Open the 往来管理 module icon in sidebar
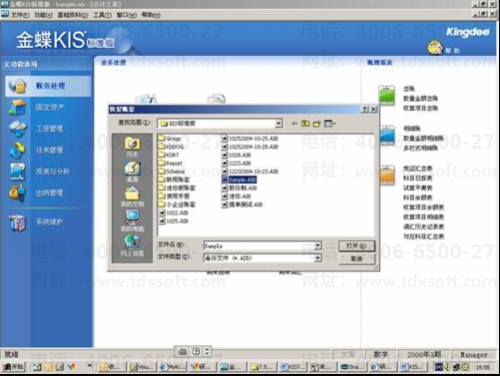This screenshot has height=376, width=500. pyautogui.click(x=17, y=150)
